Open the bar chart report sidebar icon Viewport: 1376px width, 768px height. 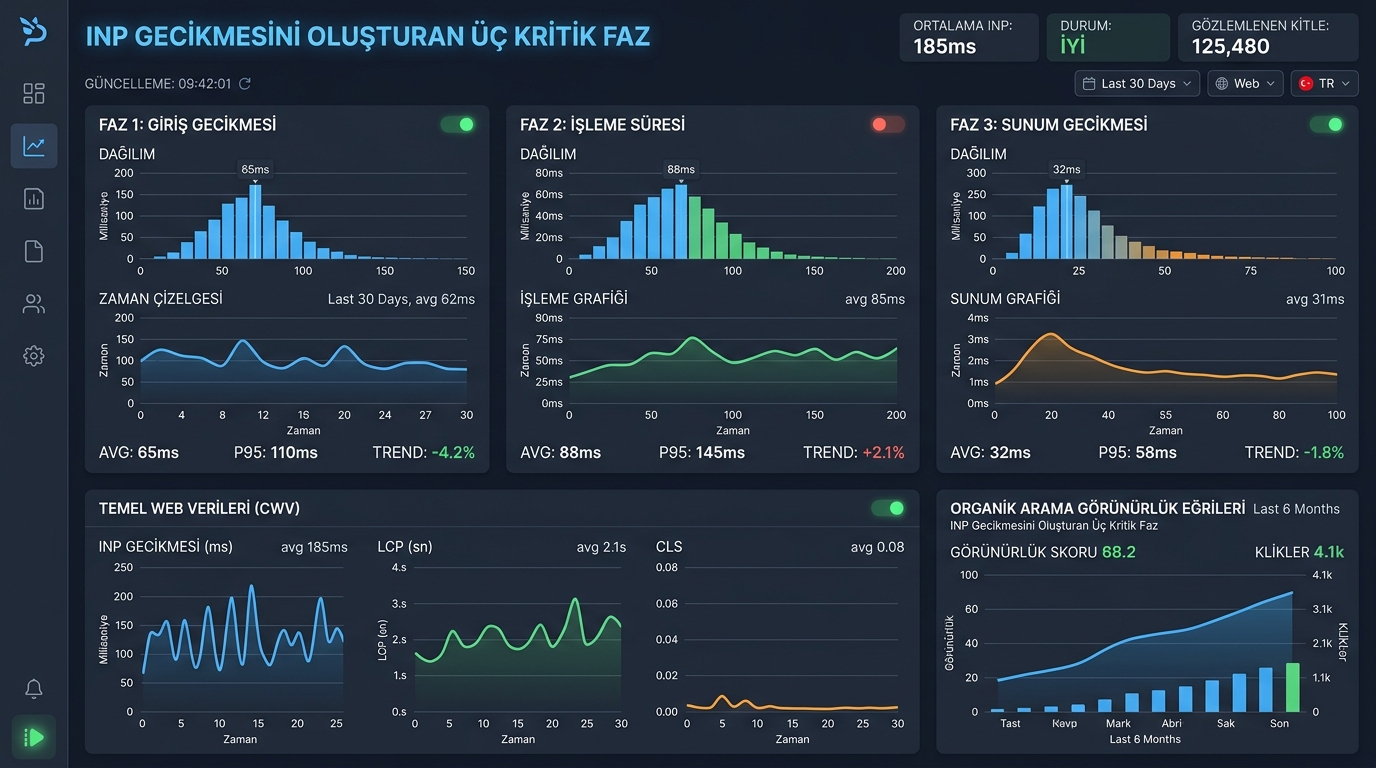pyautogui.click(x=34, y=198)
